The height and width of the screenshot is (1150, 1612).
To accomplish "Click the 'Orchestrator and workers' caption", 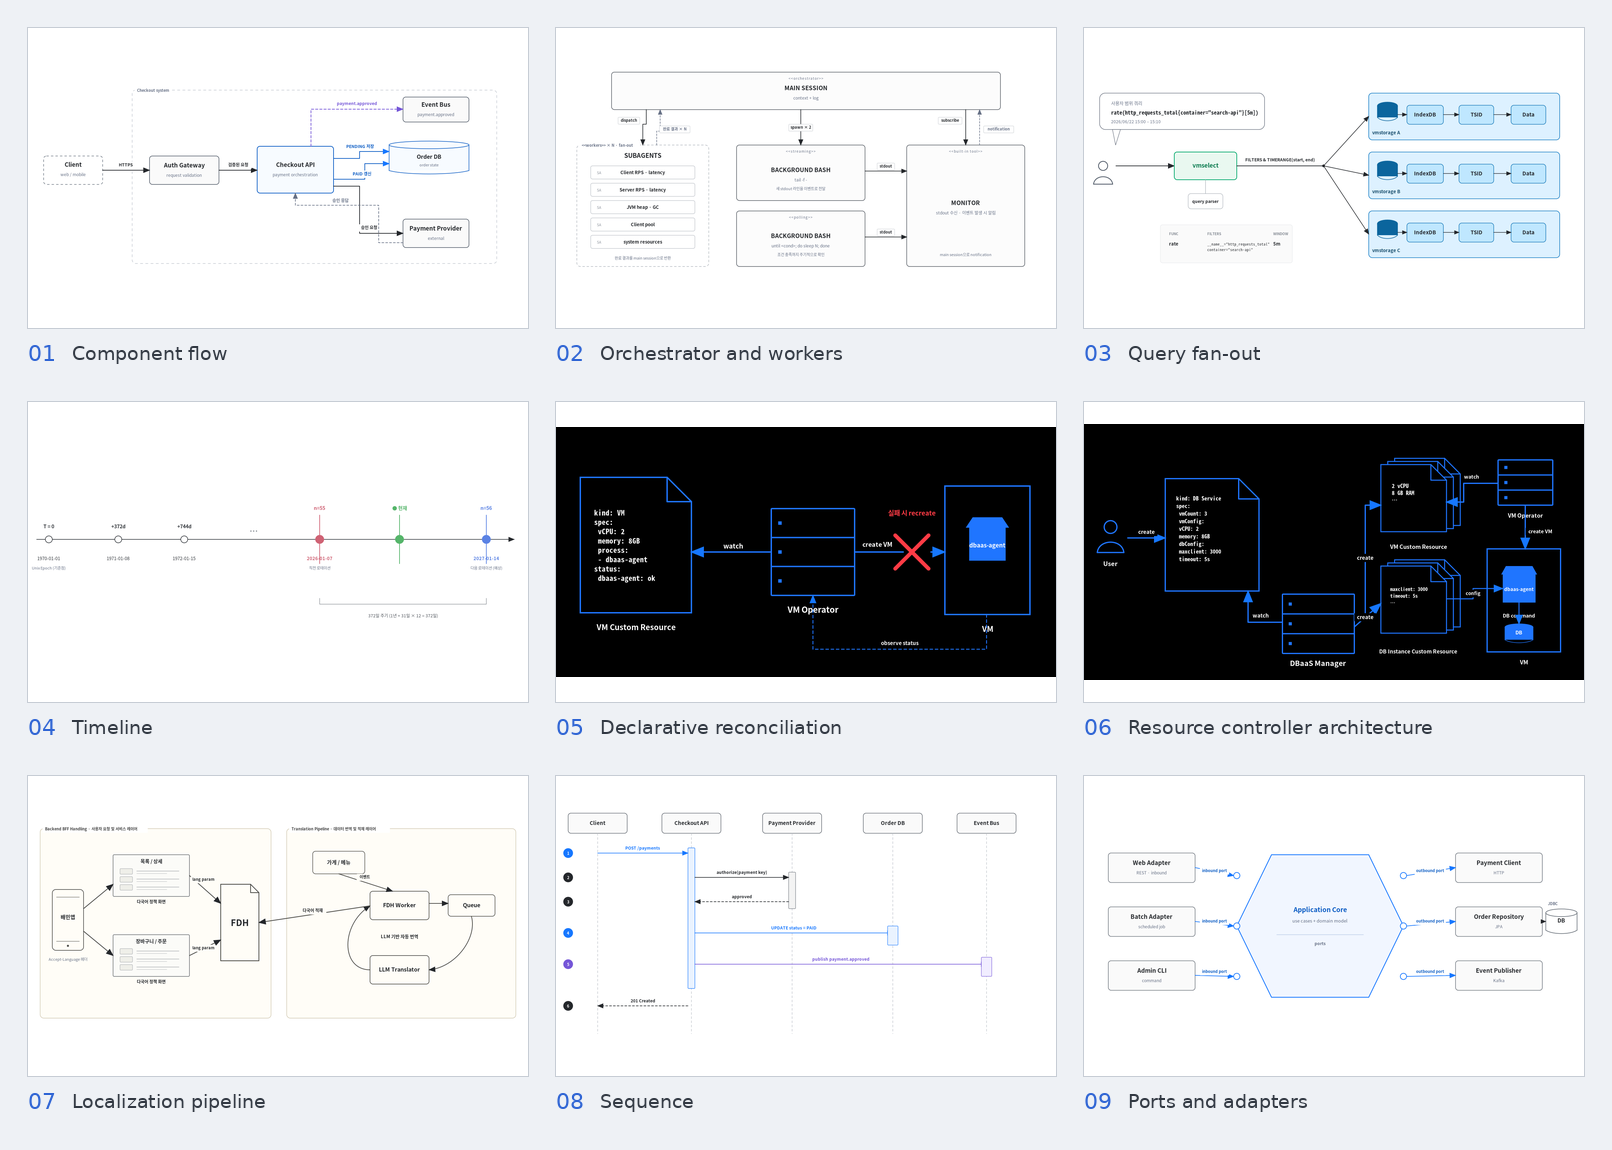I will [x=721, y=354].
